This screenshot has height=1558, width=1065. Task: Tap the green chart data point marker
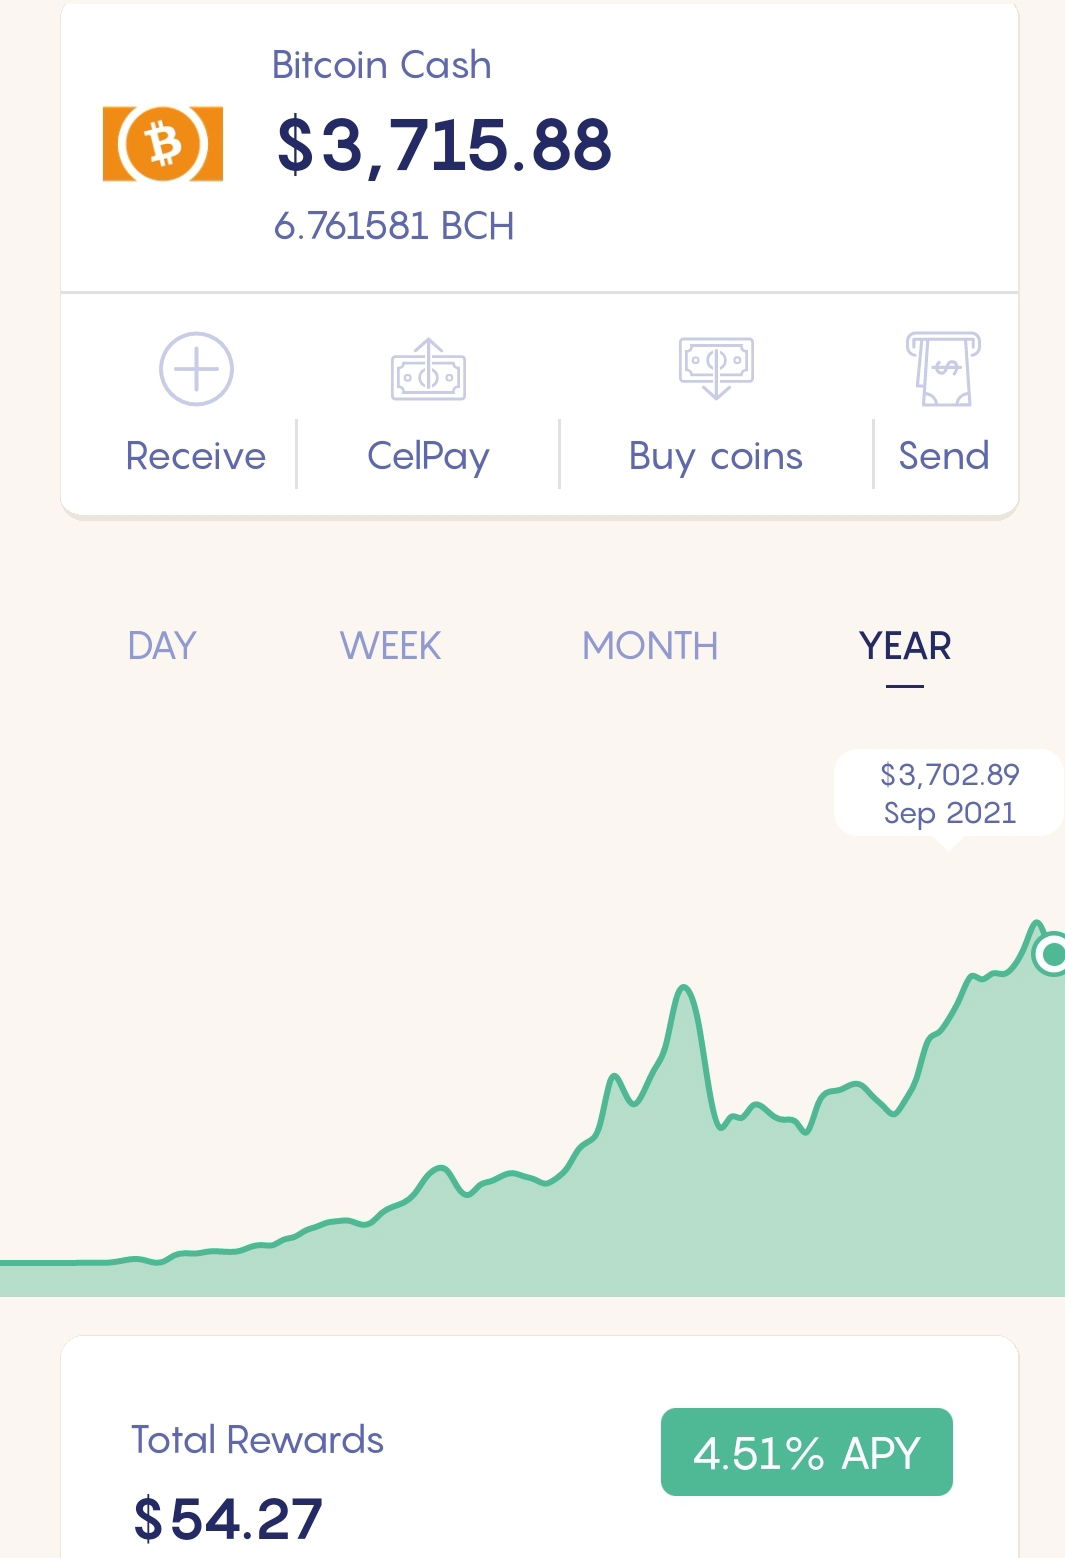(1050, 954)
